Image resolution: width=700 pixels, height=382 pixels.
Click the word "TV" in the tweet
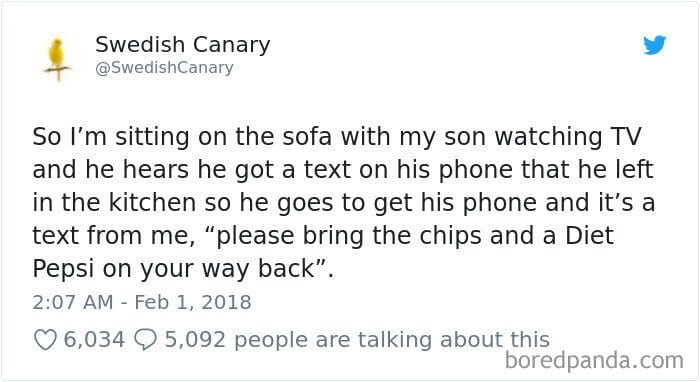(x=626, y=137)
